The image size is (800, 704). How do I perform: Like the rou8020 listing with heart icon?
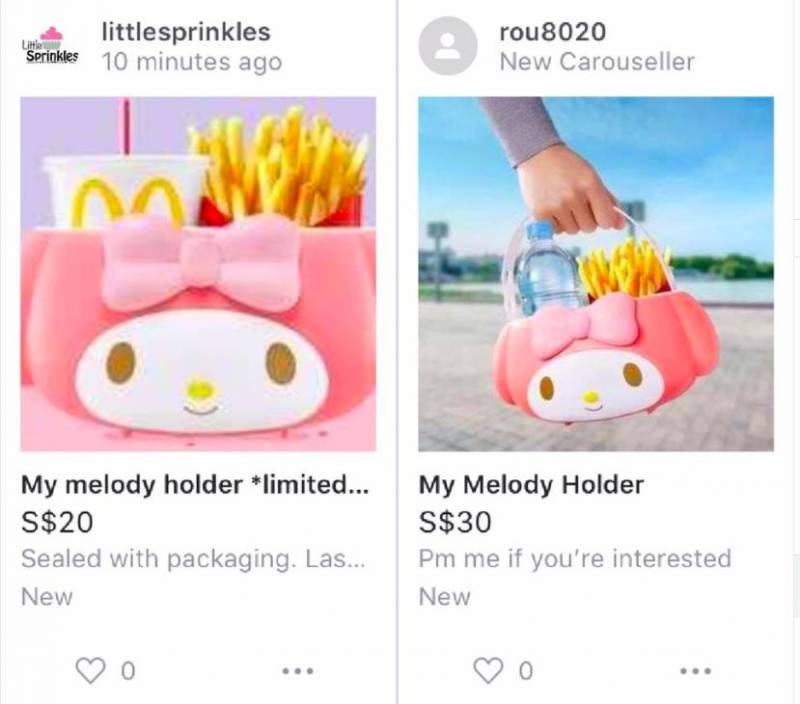pyautogui.click(x=488, y=670)
